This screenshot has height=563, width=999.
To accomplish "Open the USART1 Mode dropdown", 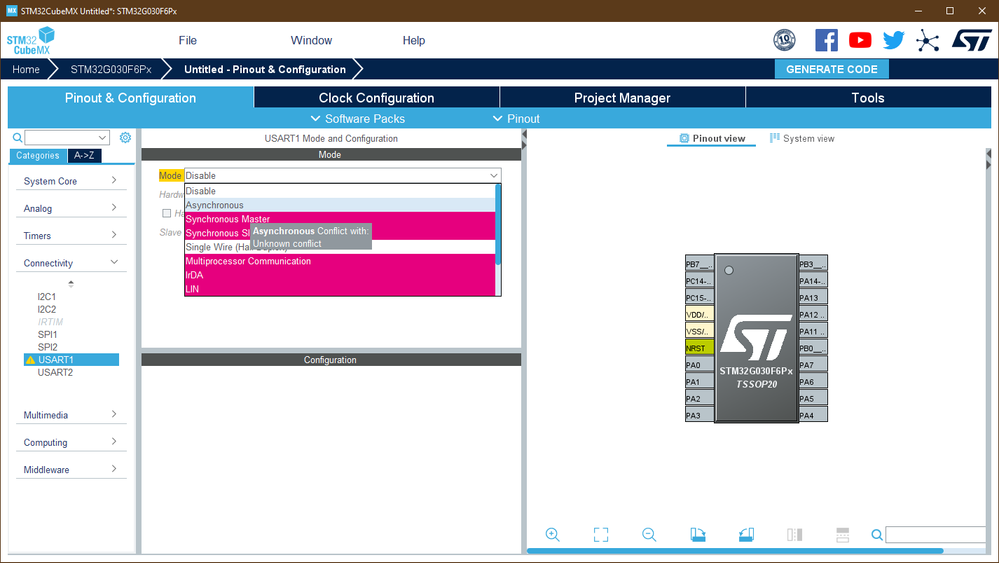I will point(343,176).
